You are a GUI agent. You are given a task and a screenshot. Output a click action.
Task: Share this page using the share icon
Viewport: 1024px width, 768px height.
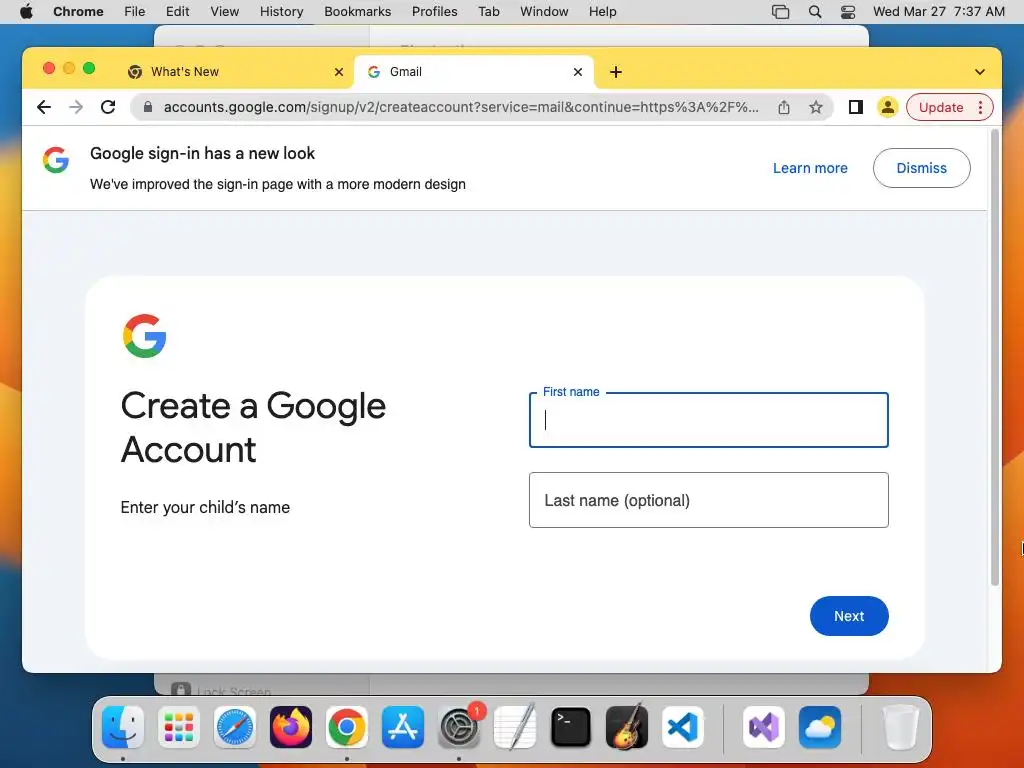[x=784, y=107]
